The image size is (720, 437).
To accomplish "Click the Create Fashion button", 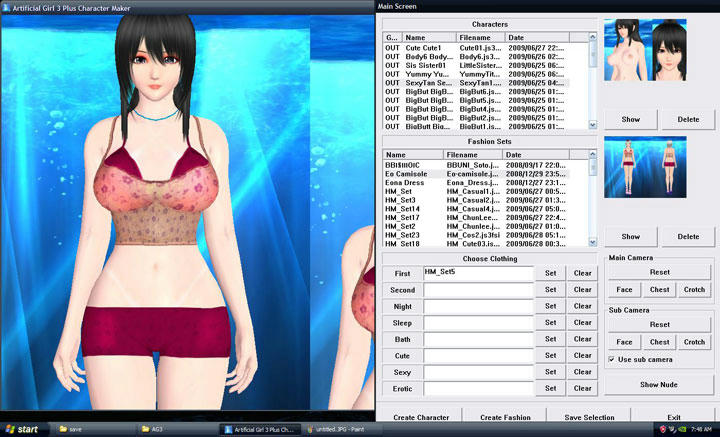I will click(505, 417).
